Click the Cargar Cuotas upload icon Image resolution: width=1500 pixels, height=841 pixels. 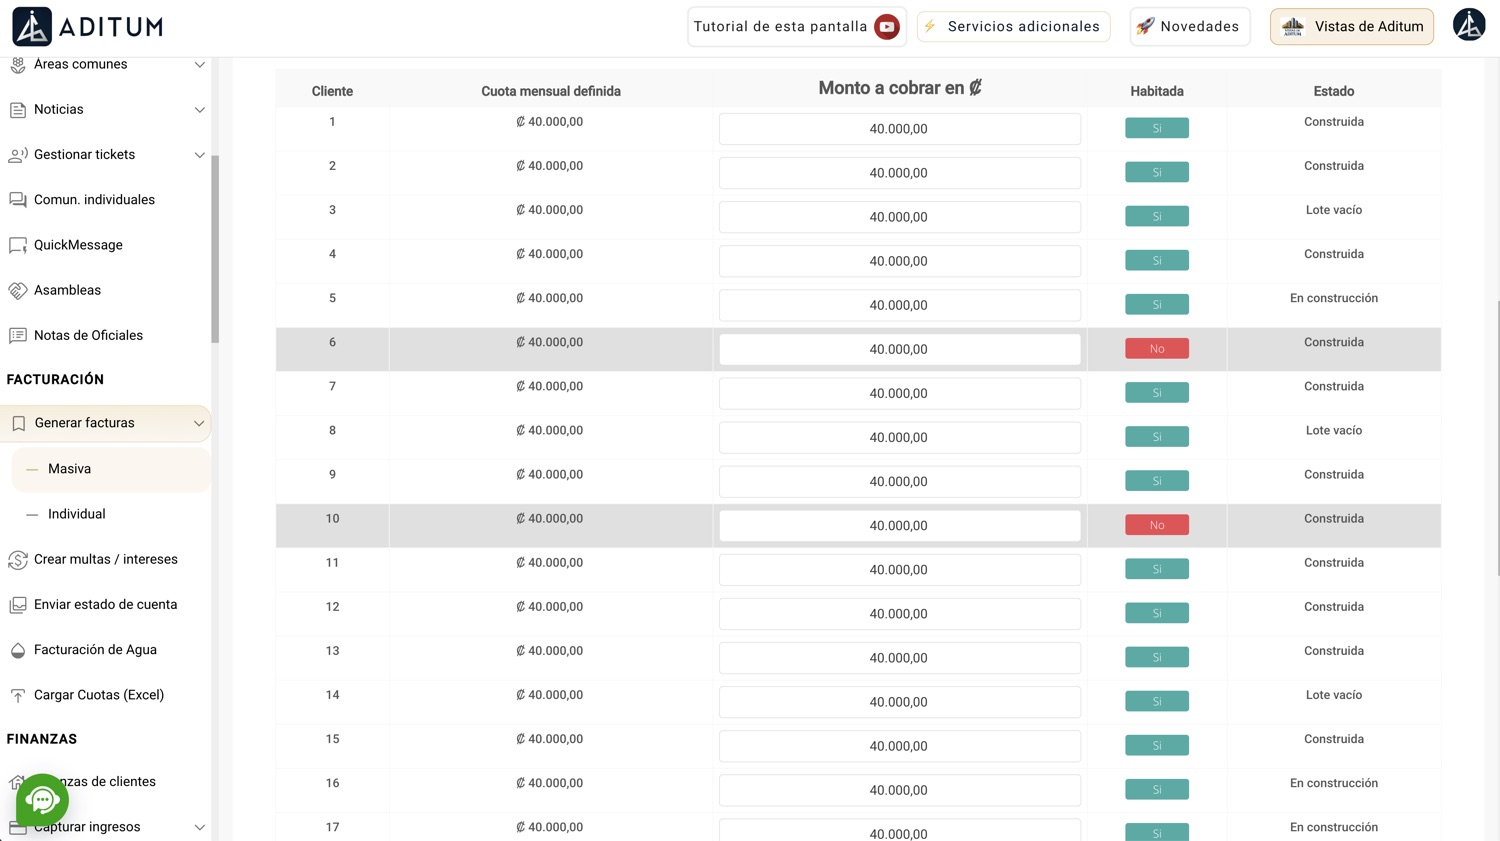[x=18, y=695]
